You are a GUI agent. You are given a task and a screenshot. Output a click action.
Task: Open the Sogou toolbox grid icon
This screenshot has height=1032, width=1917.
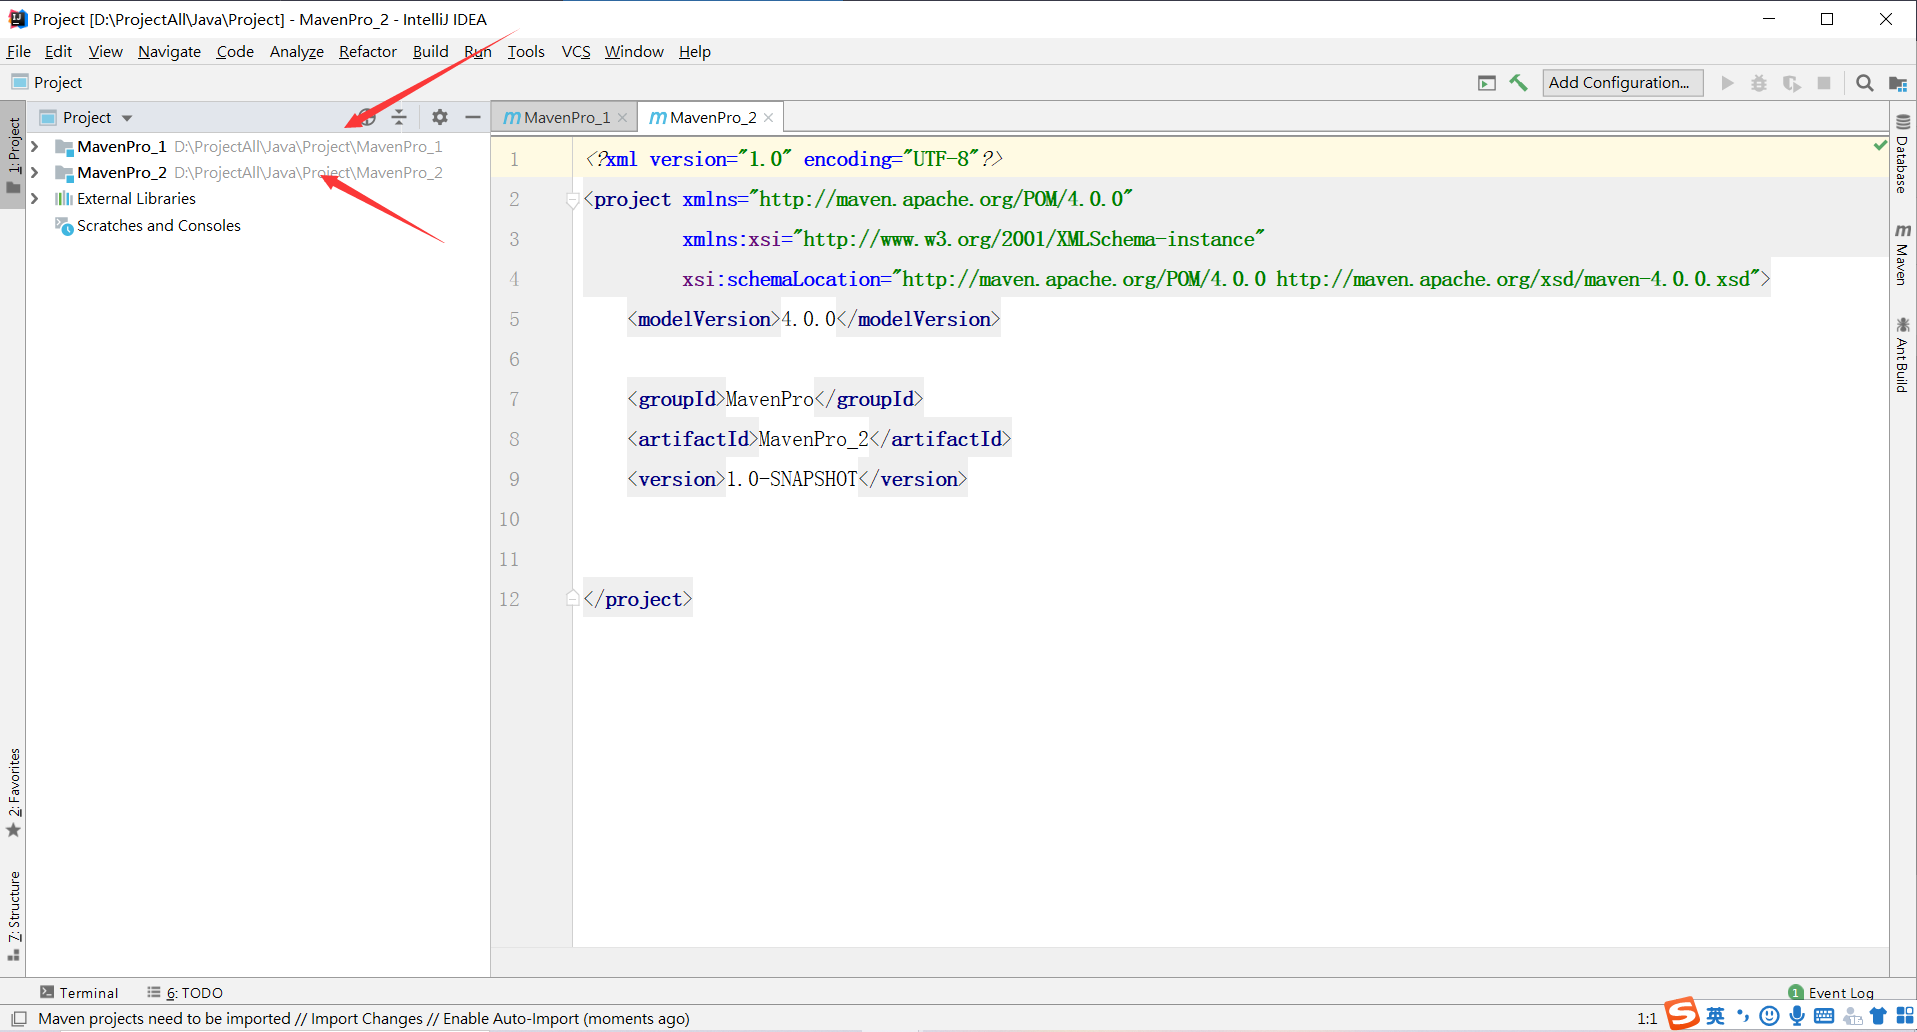click(1904, 1016)
